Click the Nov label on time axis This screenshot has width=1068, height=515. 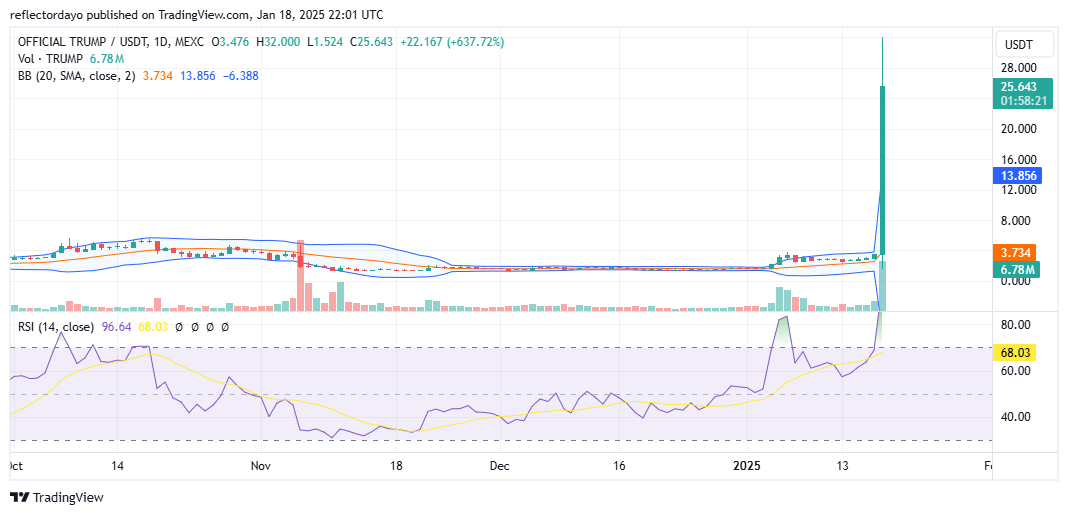tap(262, 467)
